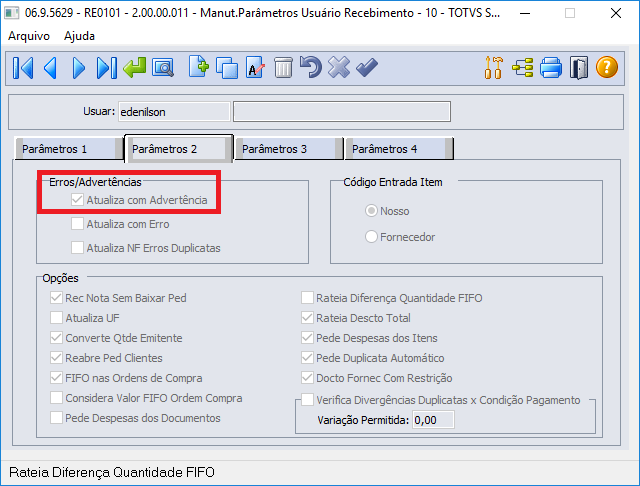Select the Parâmetros 2 tab
Image resolution: width=640 pixels, height=486 pixels.
[179, 149]
